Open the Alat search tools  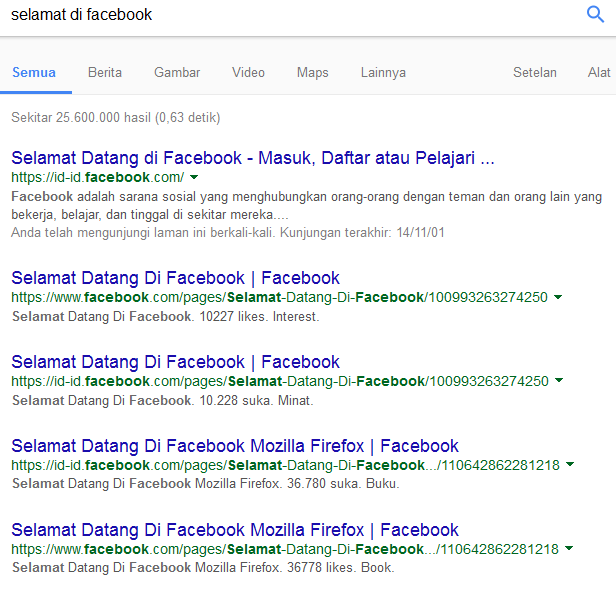(599, 73)
